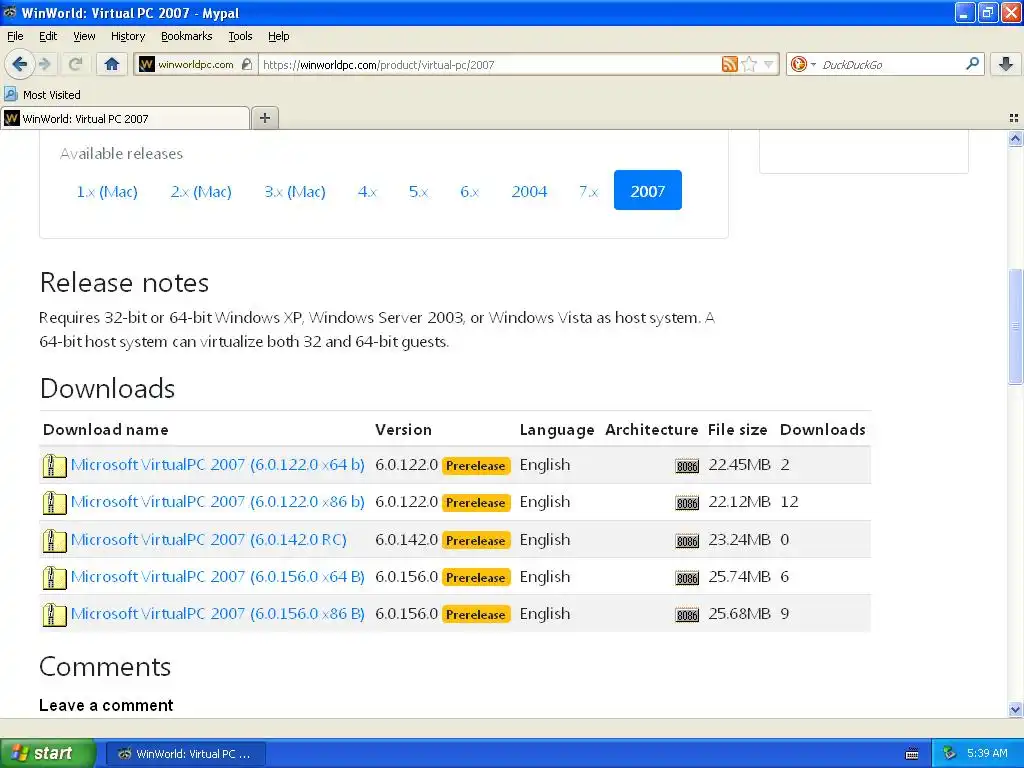1024x768 pixels.
Task: Click zip icon for 6.0.156.0 x64 B
Action: 54,578
